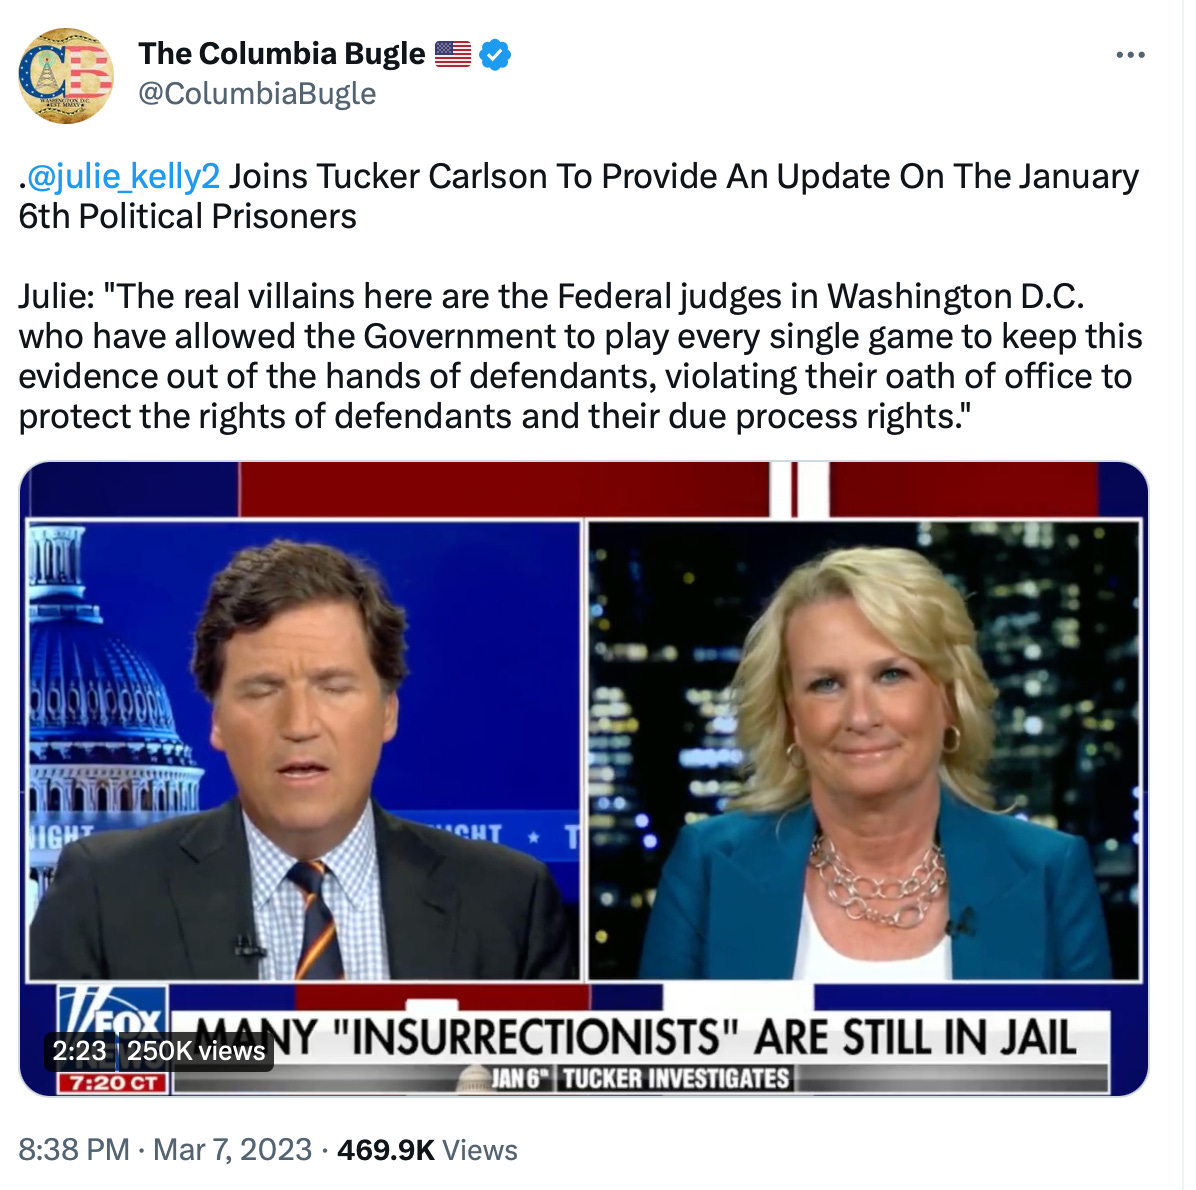This screenshot has height=1190, width=1196.
Task: Open the three-dot more options menu
Action: pyautogui.click(x=1130, y=55)
